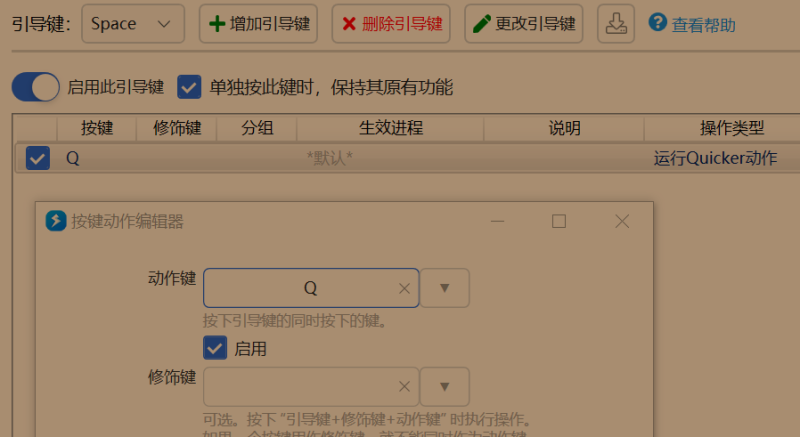This screenshot has width=800, height=437.
Task: Click the key action editor lightning app icon
Action: [x=56, y=221]
